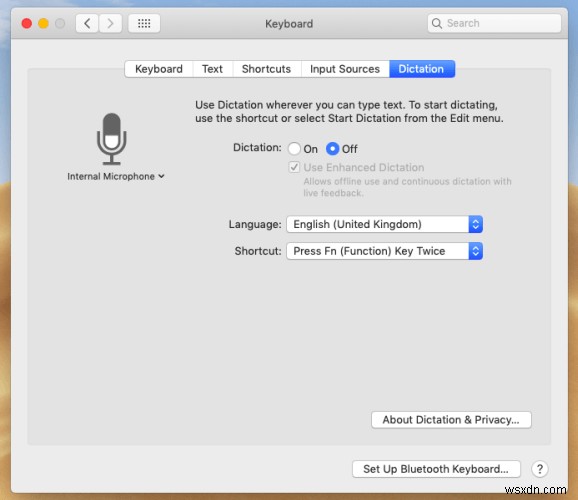578x500 pixels.
Task: Open help with the question mark button
Action: (x=540, y=469)
